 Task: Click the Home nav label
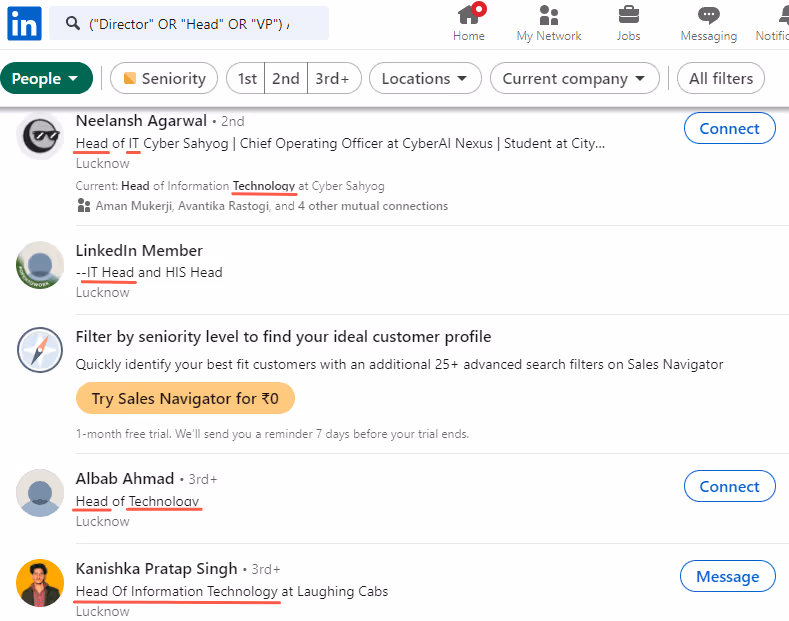(468, 36)
